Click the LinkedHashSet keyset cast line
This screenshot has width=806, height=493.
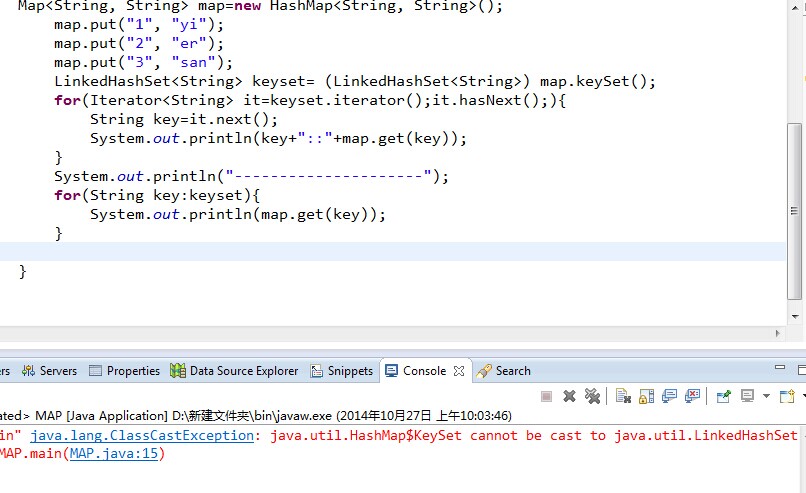point(355,81)
